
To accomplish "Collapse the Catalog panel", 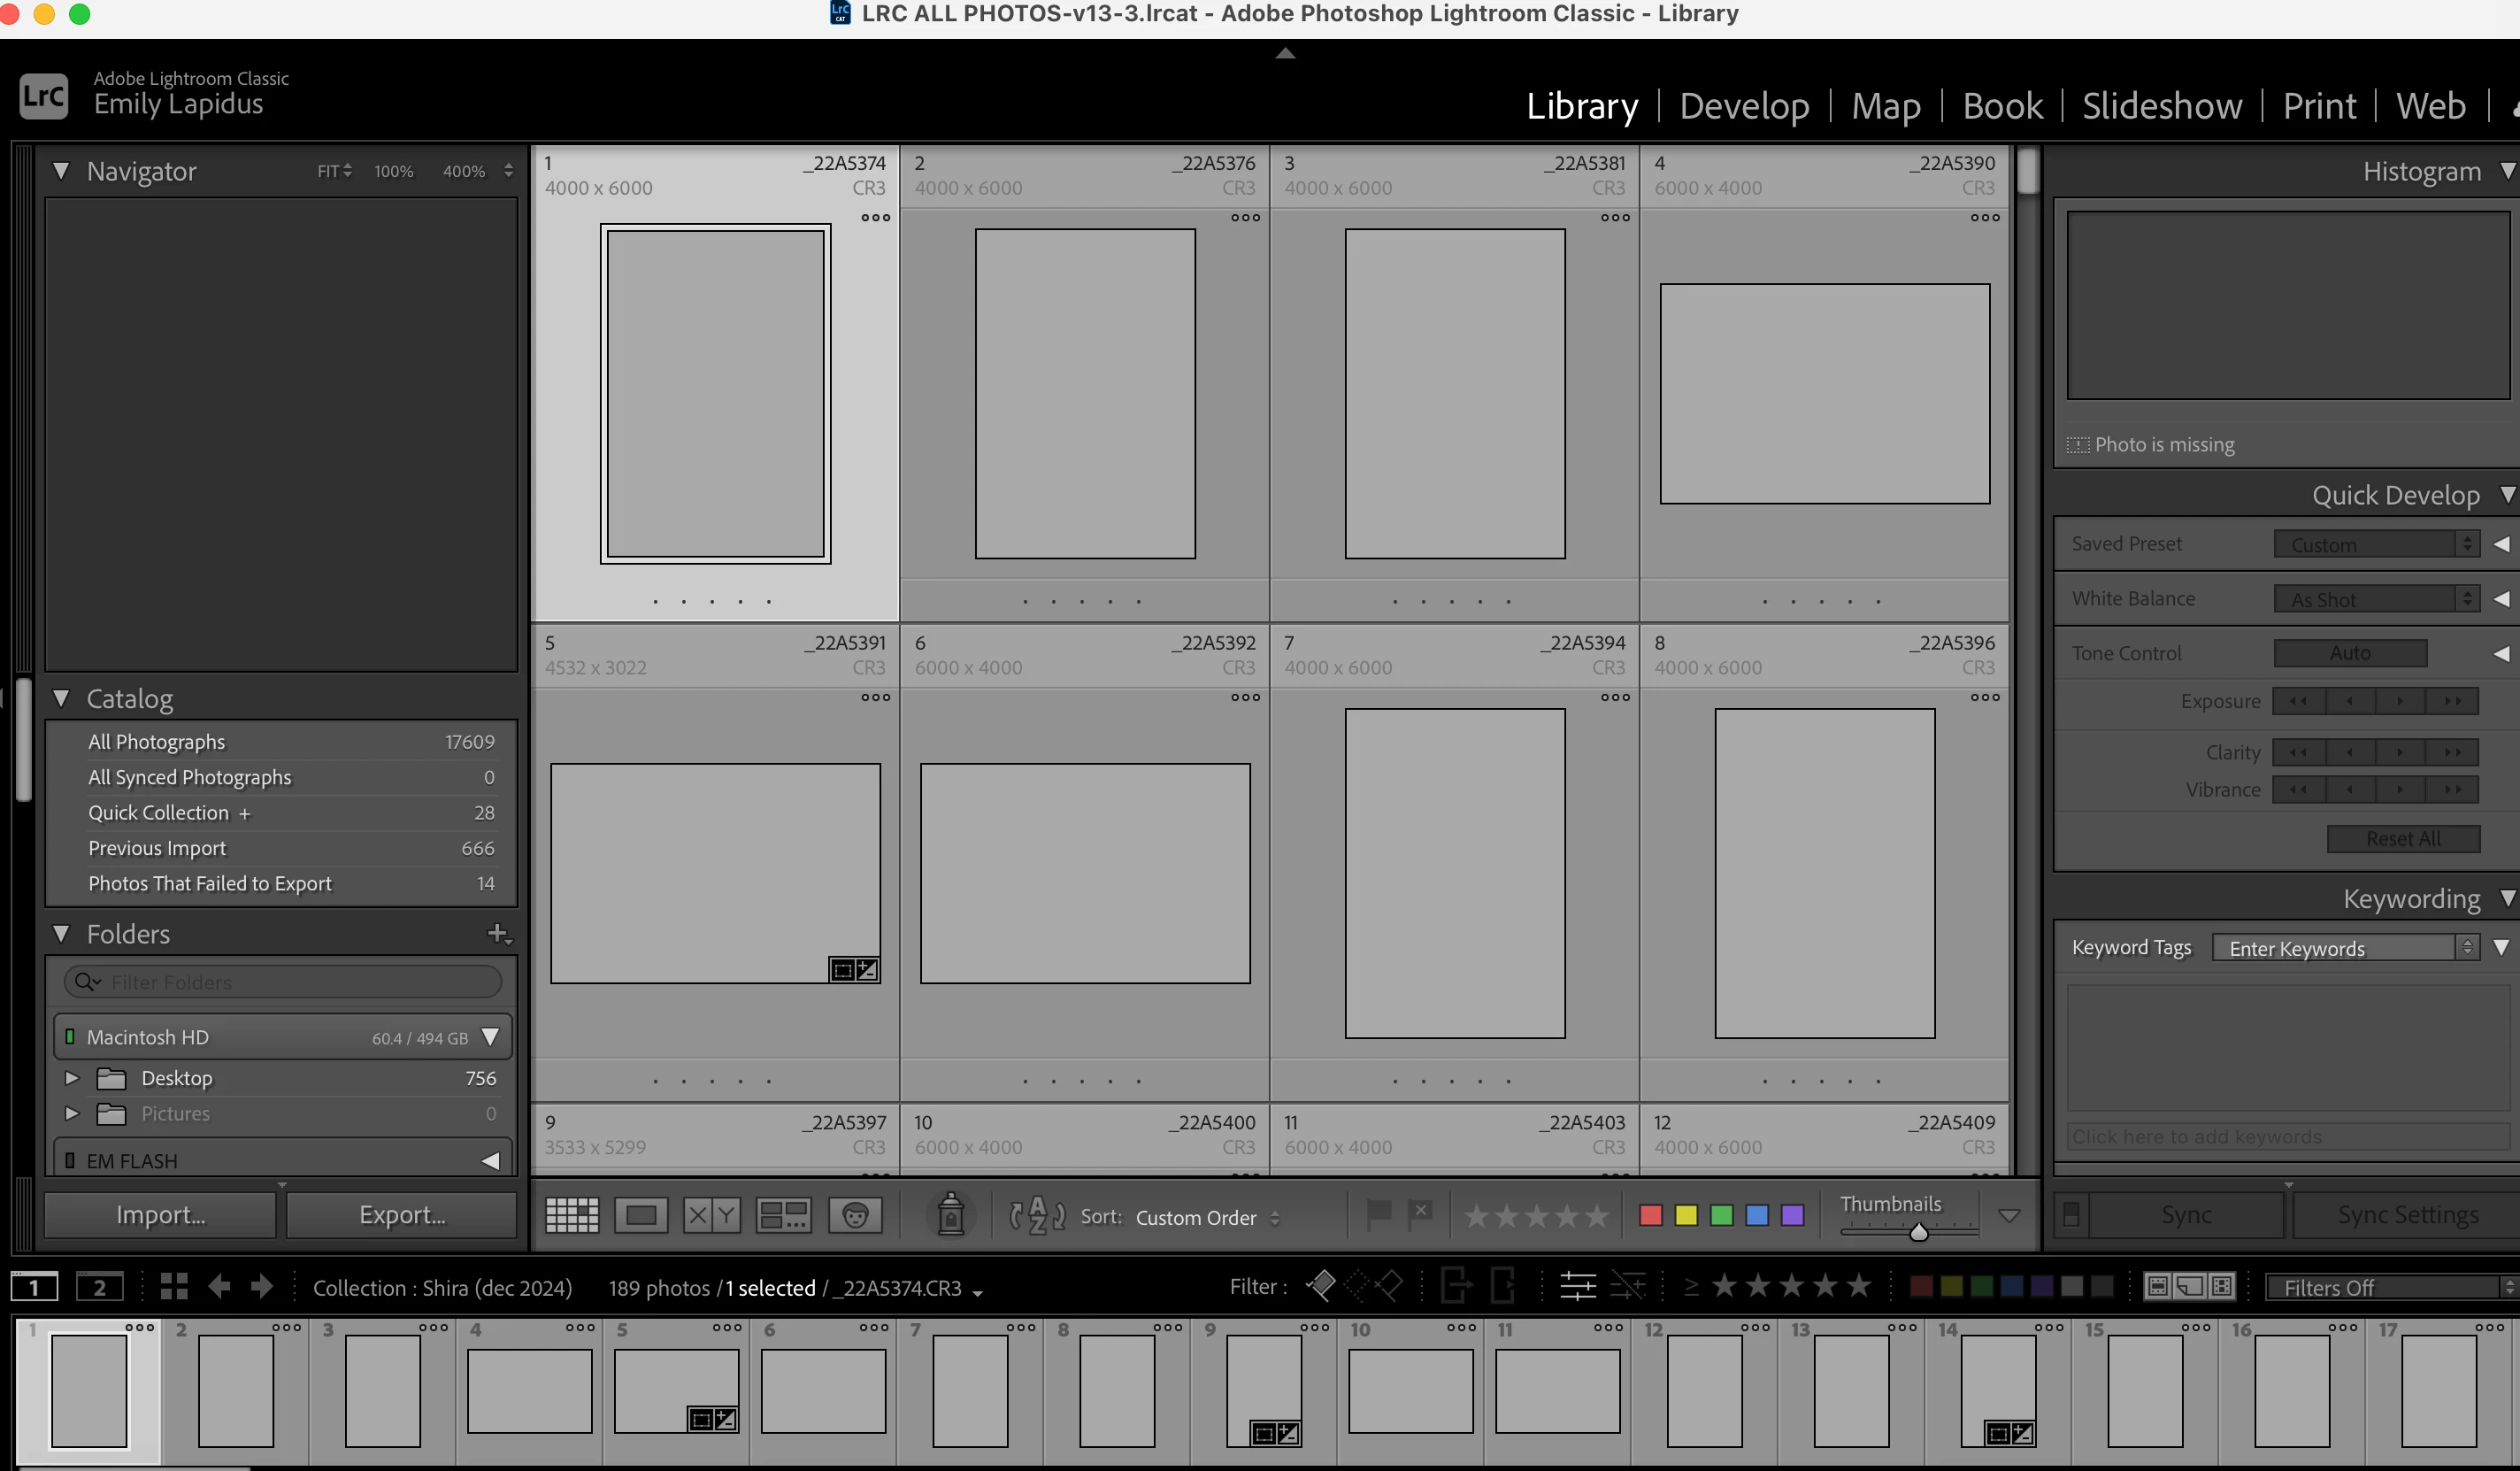I will pyautogui.click(x=61, y=698).
